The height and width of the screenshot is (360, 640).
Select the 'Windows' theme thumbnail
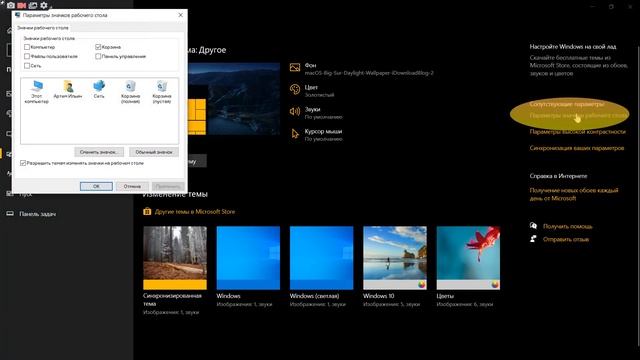[x=248, y=258]
